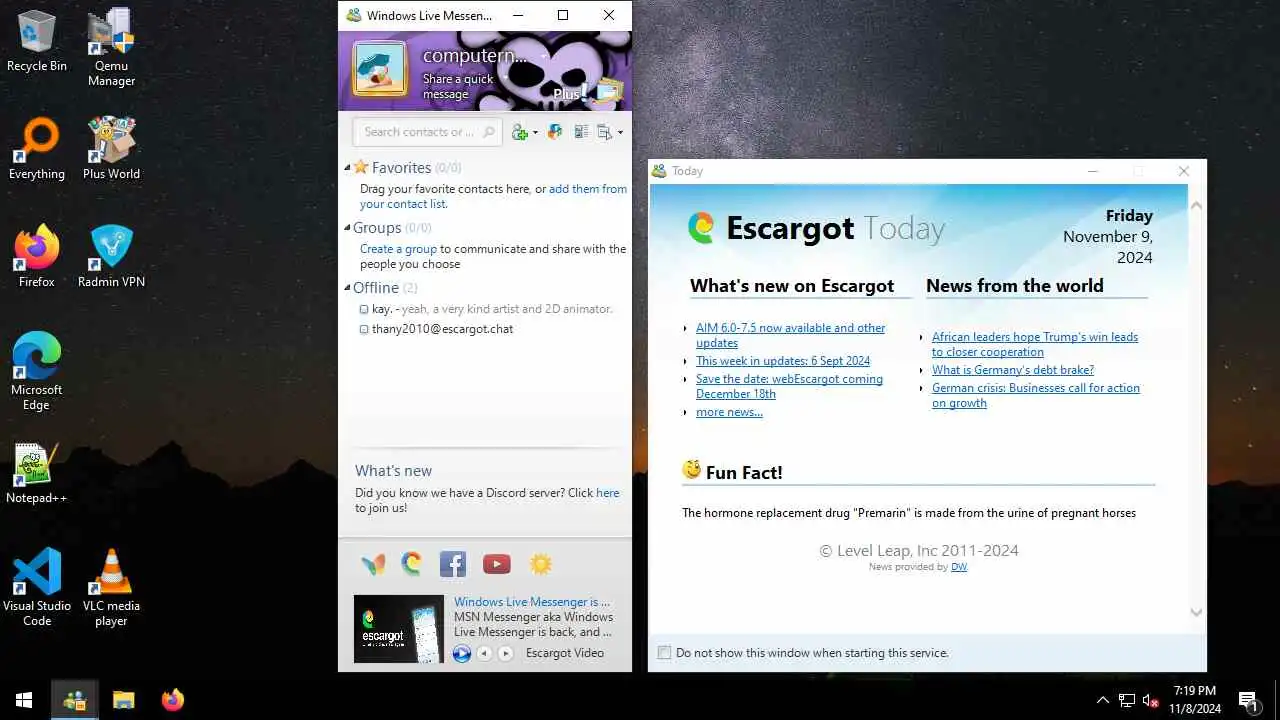
Task: Click the Favorites star icon
Action: [361, 167]
